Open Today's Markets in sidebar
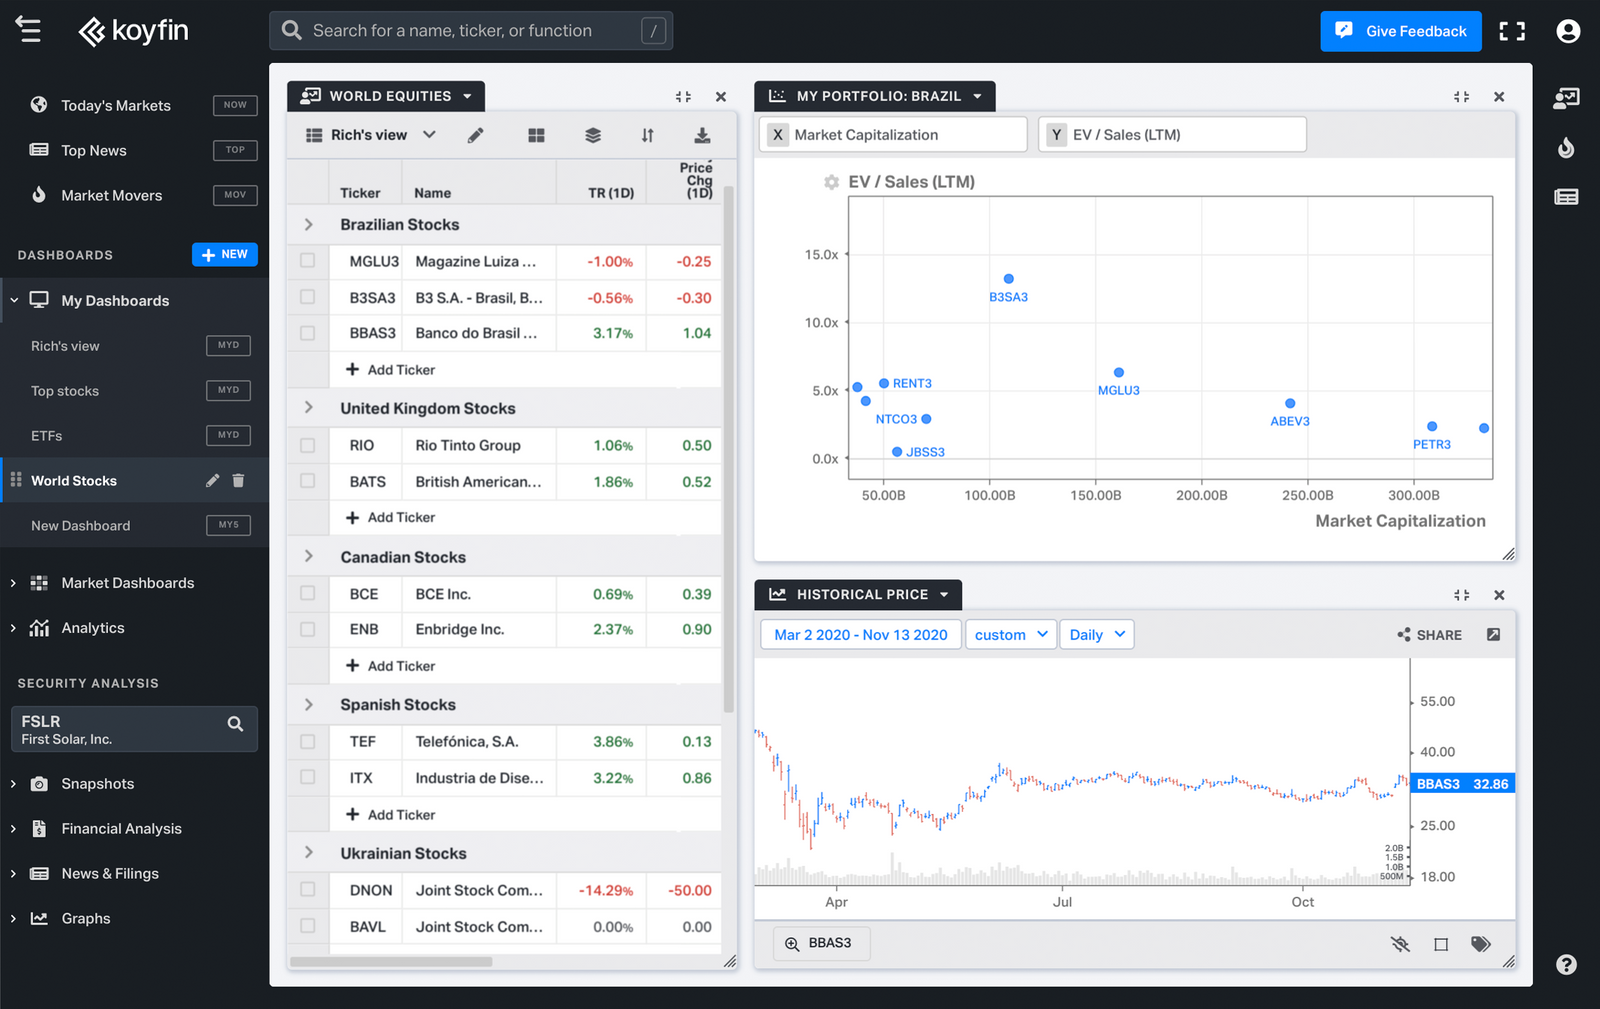The width and height of the screenshot is (1600, 1009). 116,105
